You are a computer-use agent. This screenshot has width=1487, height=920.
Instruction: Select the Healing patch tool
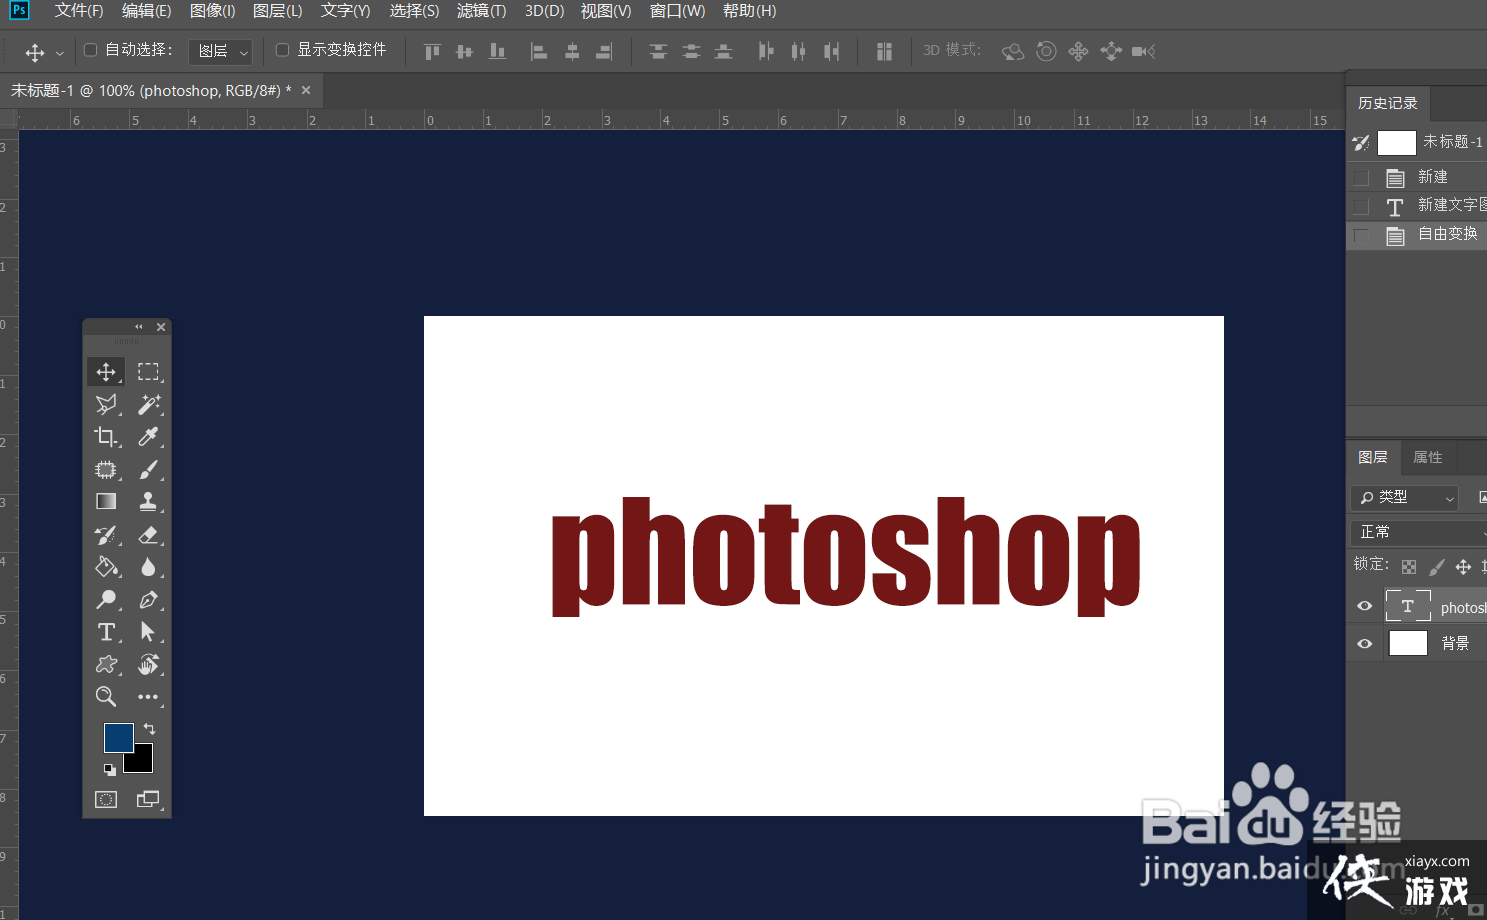coord(106,469)
